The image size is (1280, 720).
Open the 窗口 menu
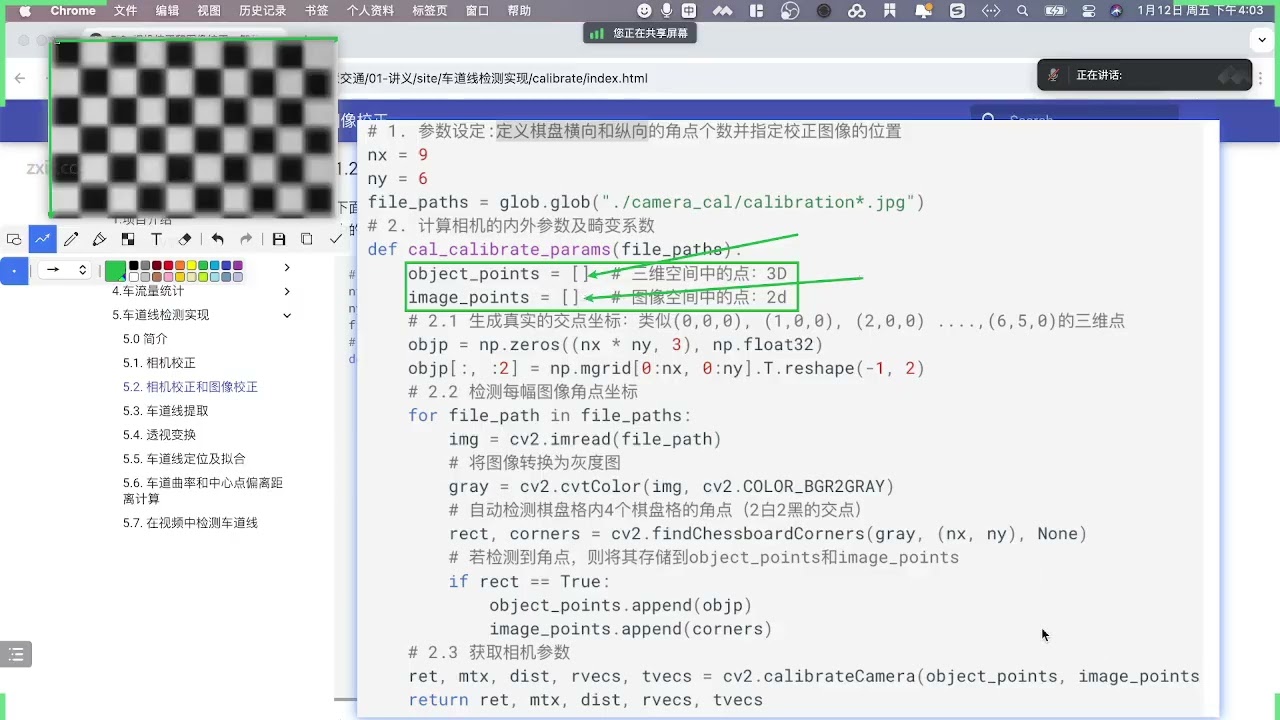477,11
